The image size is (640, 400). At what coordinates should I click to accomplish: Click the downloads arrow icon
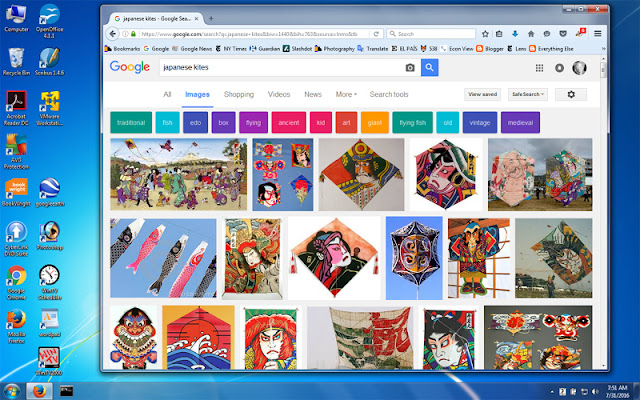click(515, 34)
